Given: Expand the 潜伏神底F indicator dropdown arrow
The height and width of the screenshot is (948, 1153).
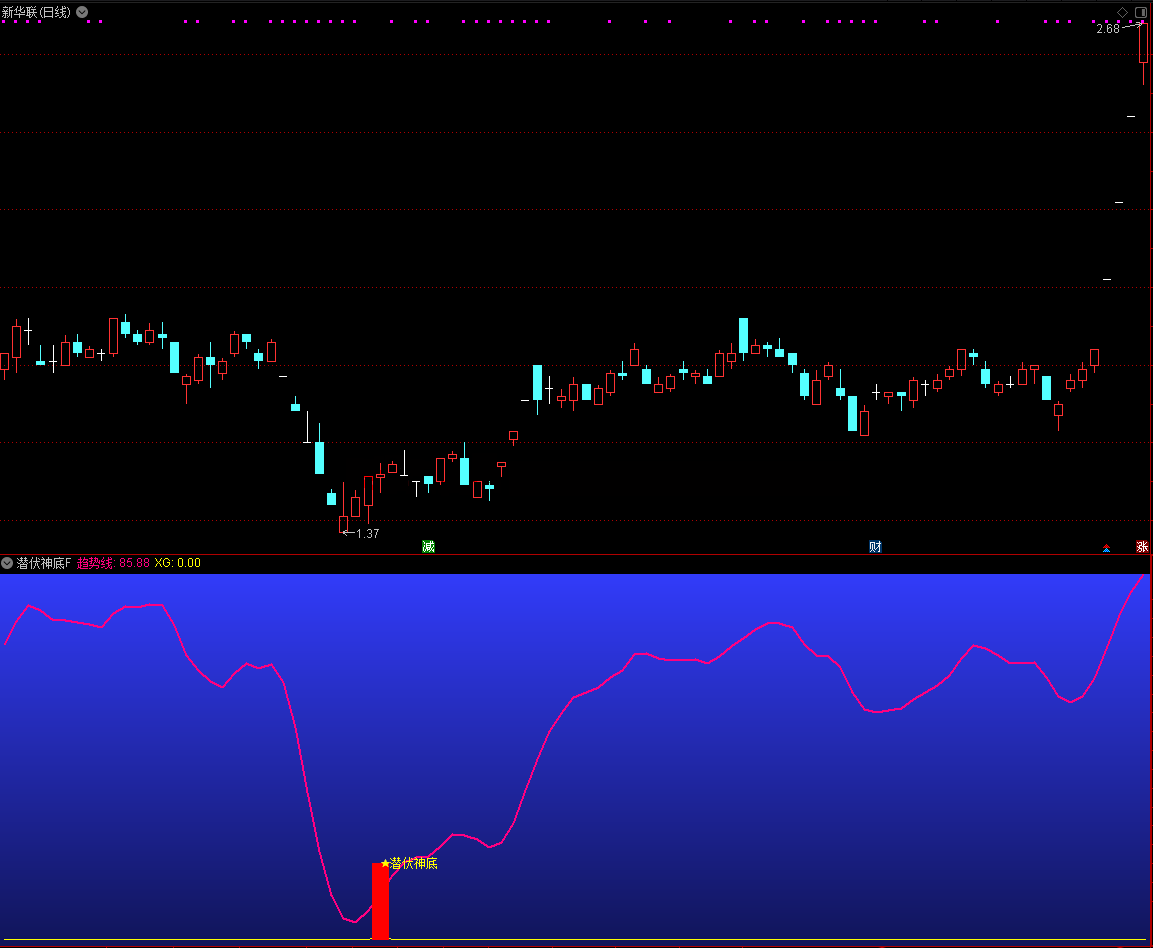Looking at the screenshot, I should 7,563.
